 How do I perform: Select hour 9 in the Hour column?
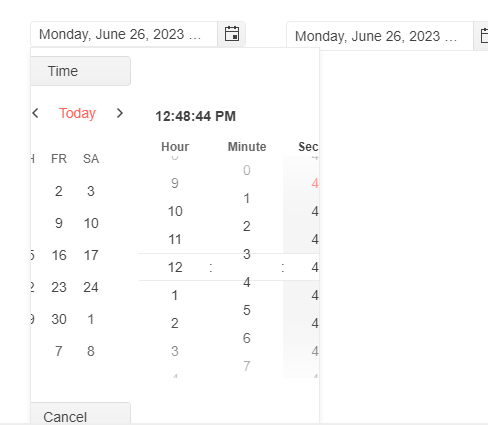pos(175,183)
